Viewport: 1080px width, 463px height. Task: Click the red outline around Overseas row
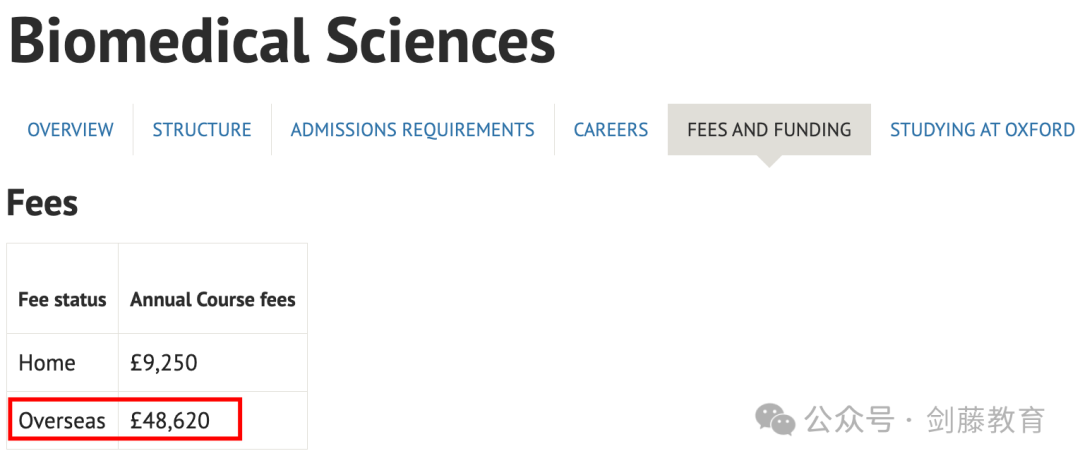[125, 418]
